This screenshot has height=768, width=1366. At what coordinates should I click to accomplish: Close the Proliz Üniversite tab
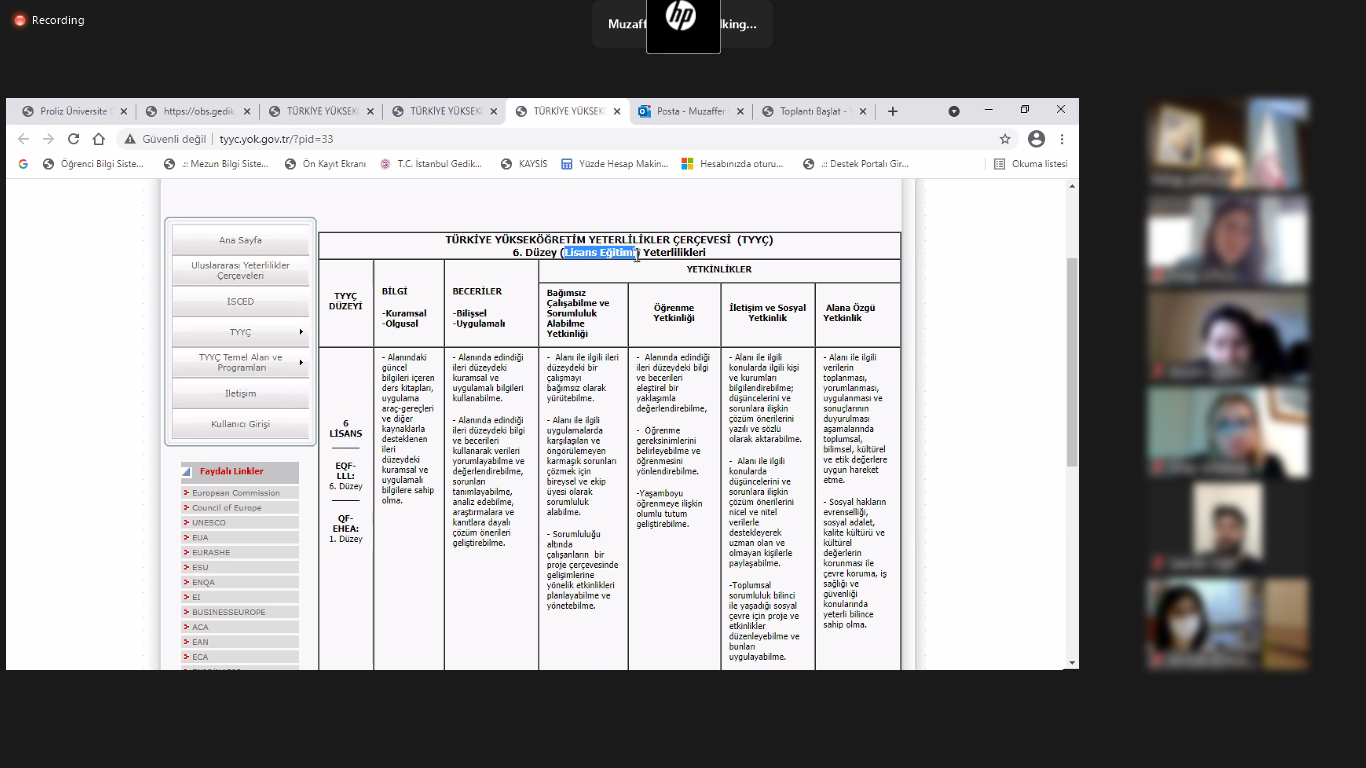coord(123,111)
